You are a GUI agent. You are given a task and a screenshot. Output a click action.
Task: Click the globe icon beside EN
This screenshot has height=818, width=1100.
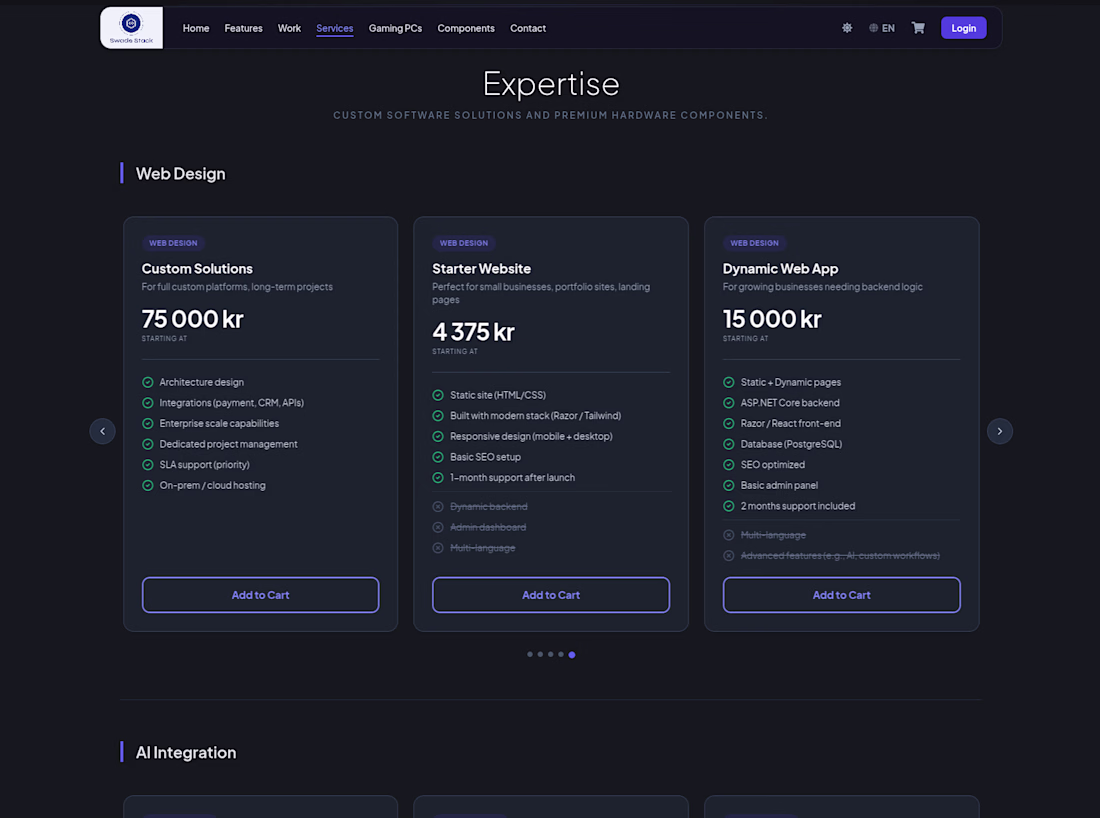tap(873, 28)
